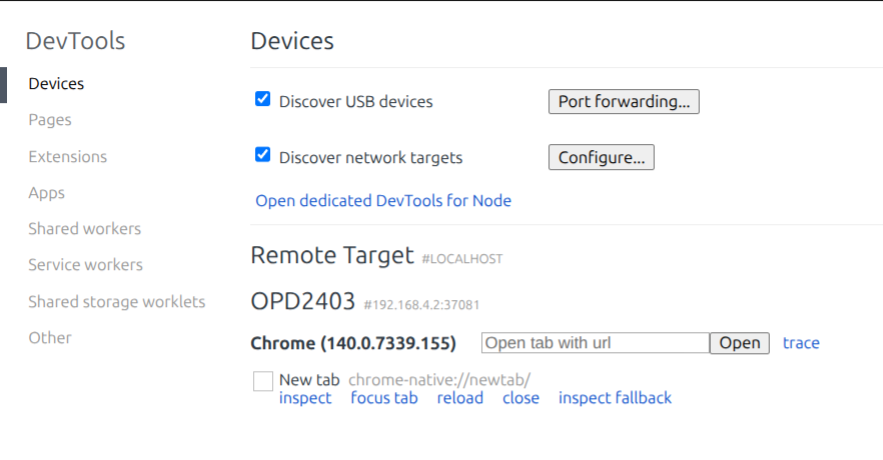
Task: Switch to the Apps section
Action: click(46, 193)
